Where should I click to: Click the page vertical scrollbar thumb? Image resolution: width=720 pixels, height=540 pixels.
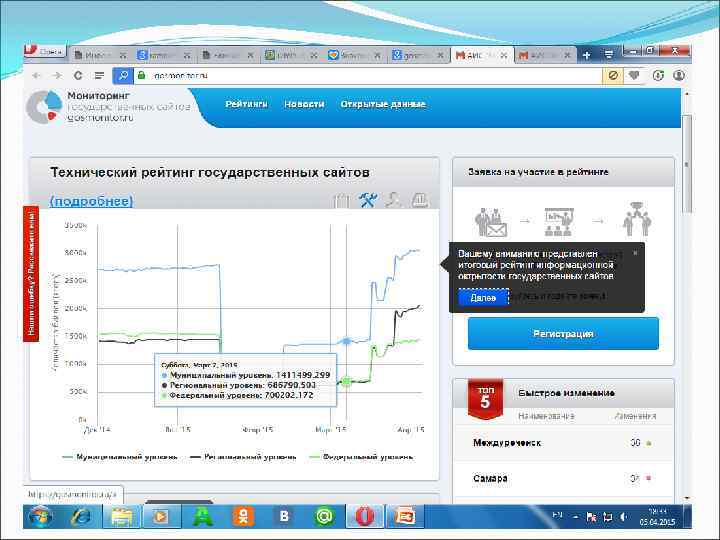click(686, 164)
